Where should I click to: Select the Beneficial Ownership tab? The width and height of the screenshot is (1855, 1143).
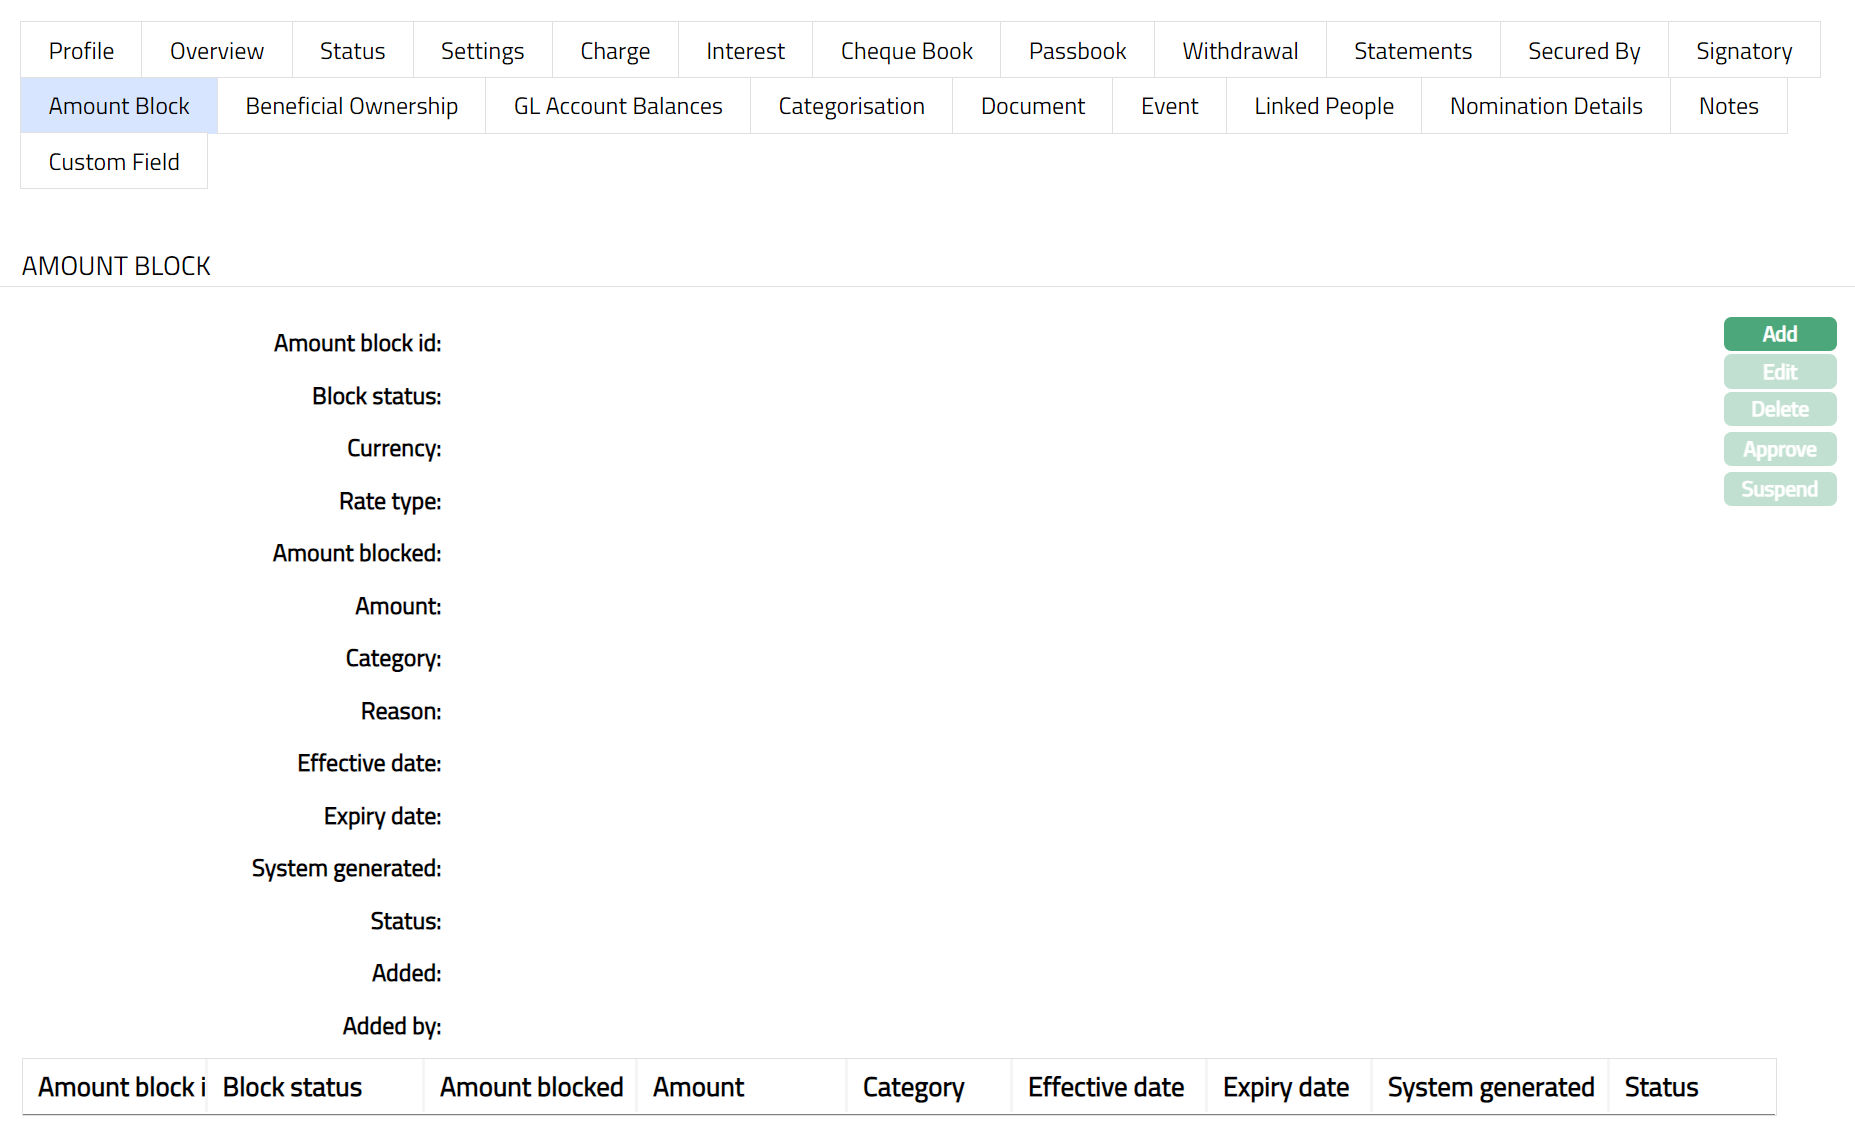[x=351, y=106]
